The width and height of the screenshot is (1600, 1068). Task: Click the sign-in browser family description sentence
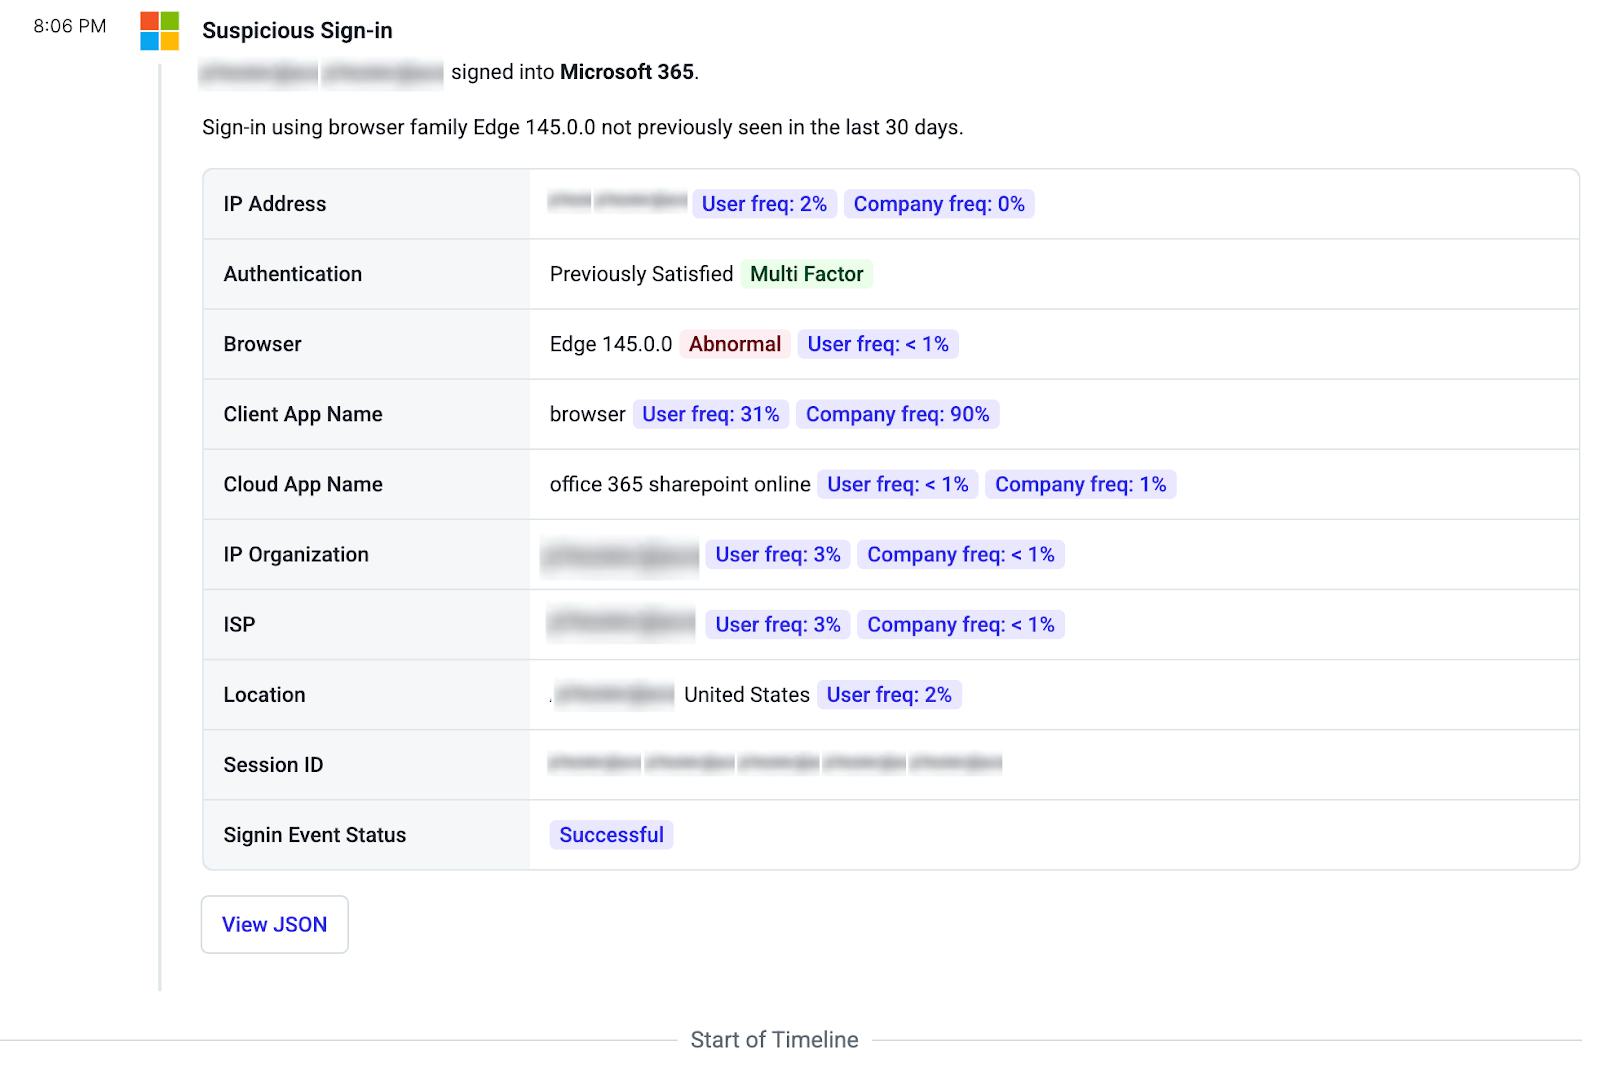coord(583,127)
